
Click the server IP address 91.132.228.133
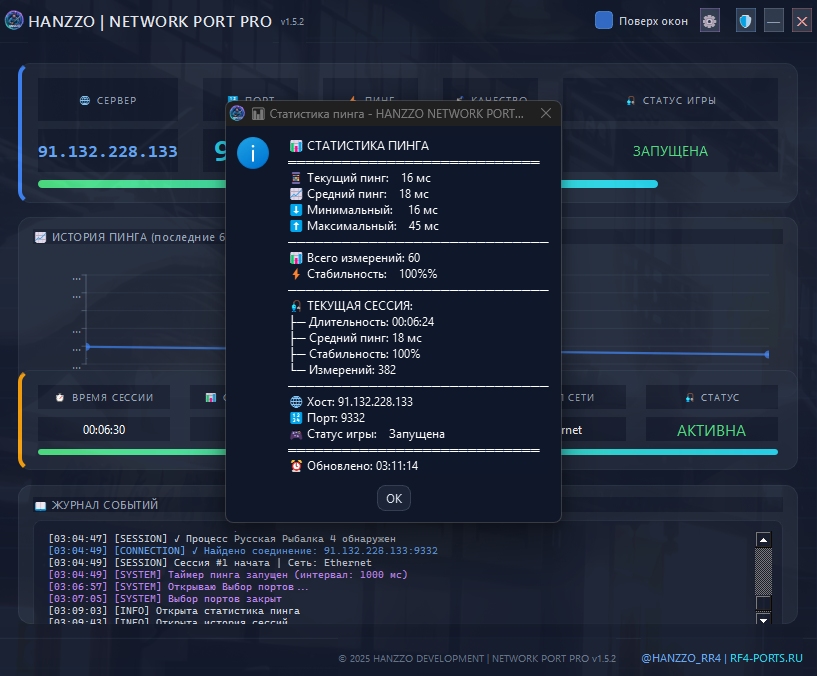(108, 152)
